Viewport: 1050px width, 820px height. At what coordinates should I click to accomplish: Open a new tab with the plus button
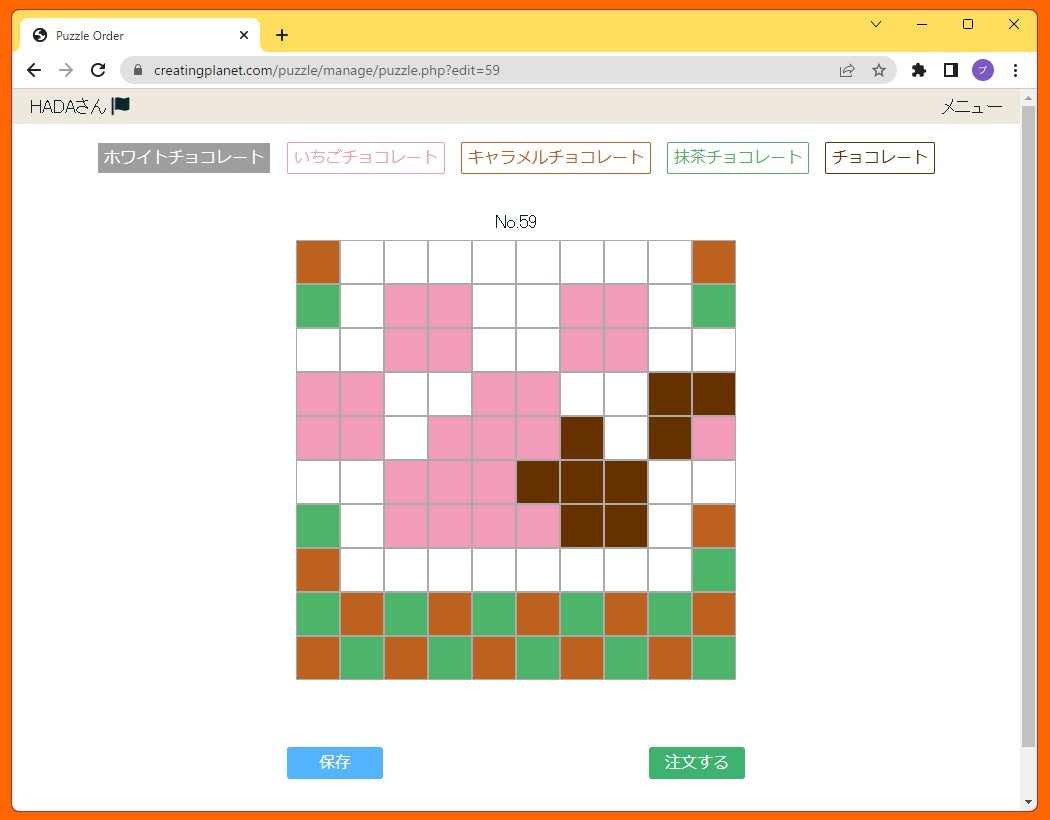coord(282,35)
